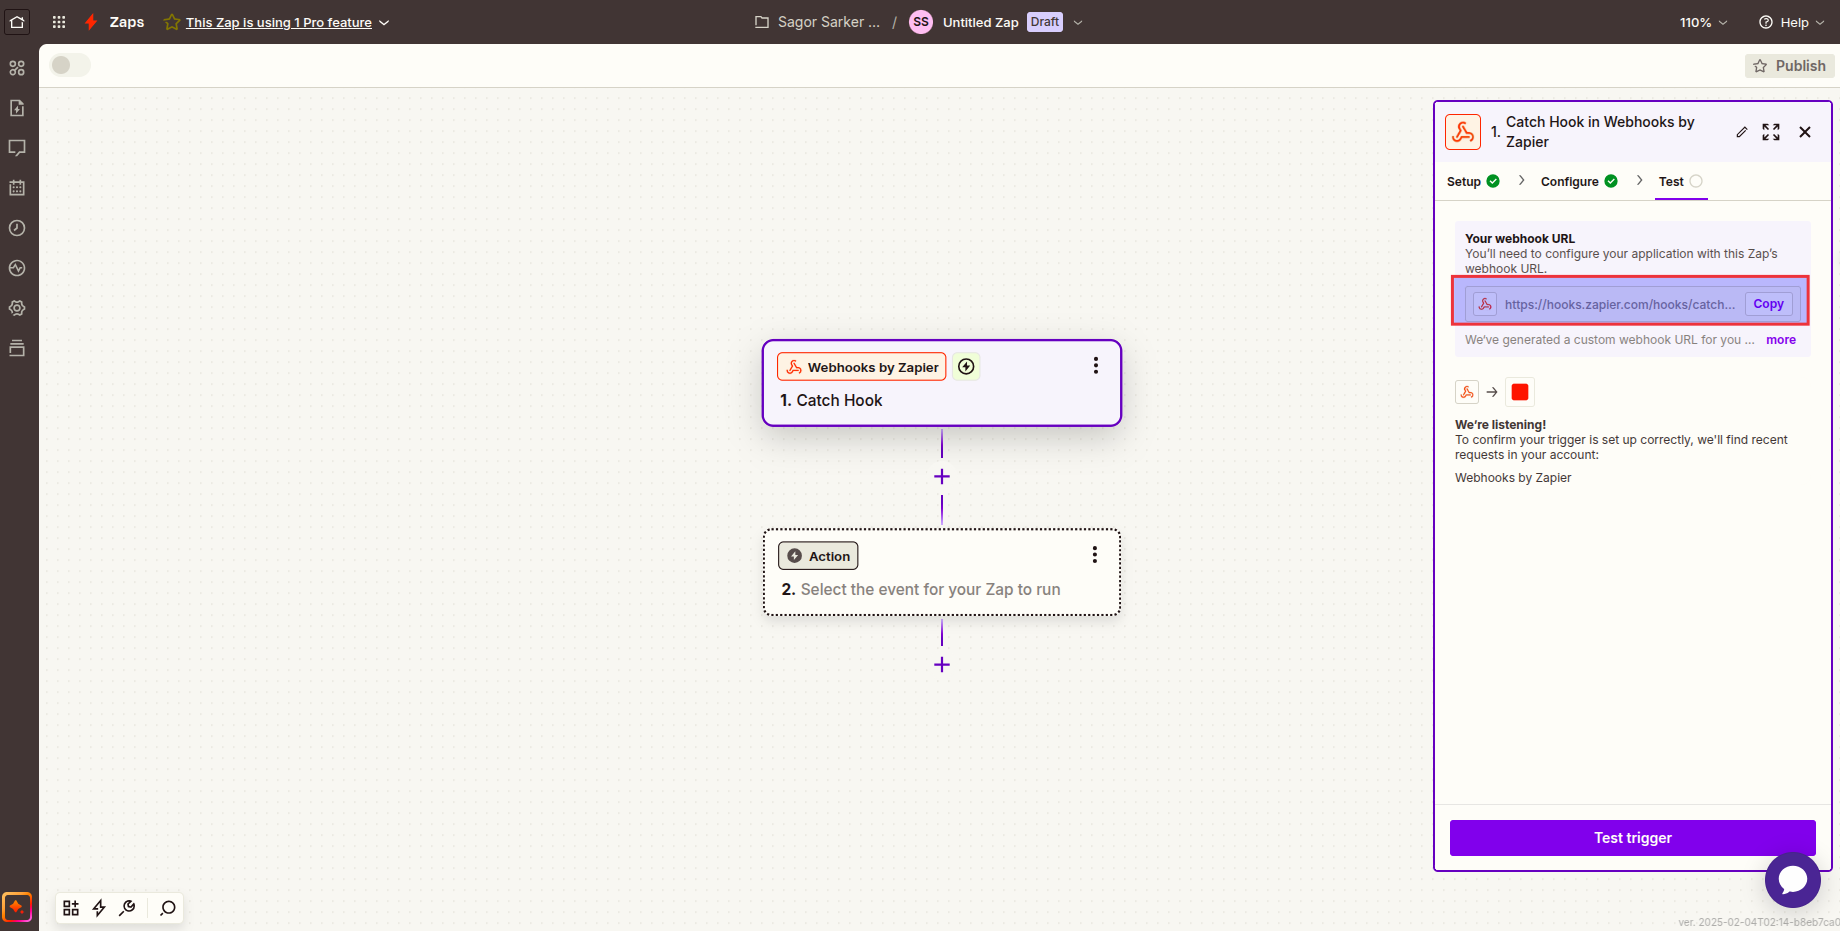Select the Action step badge
This screenshot has height=931, width=1840.
pos(818,556)
